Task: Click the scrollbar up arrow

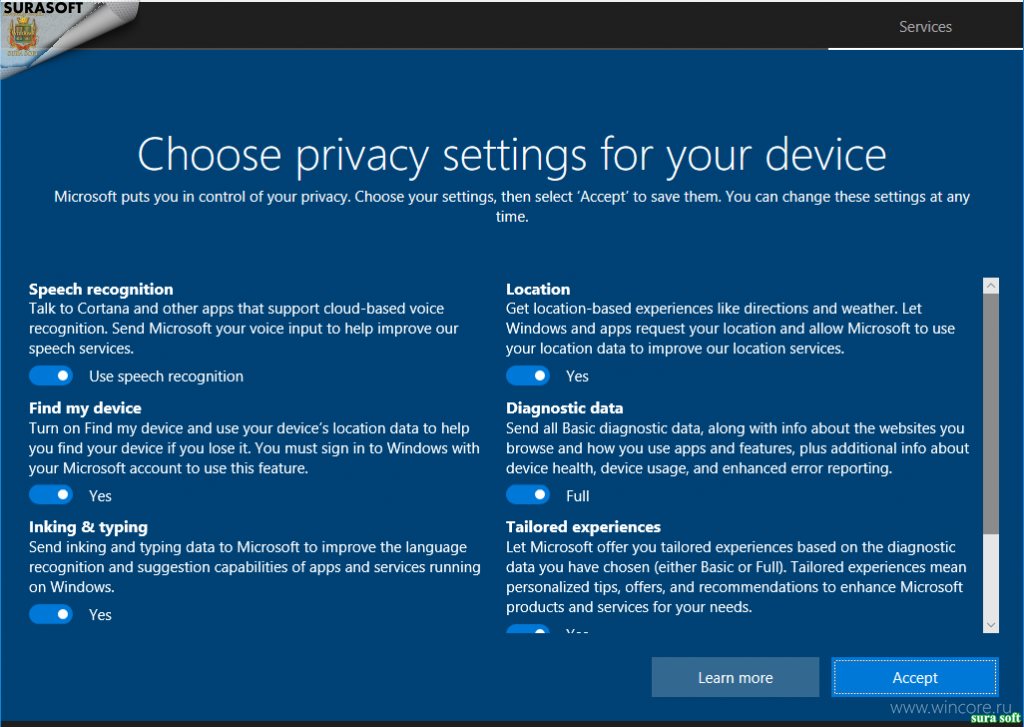Action: pyautogui.click(x=991, y=286)
